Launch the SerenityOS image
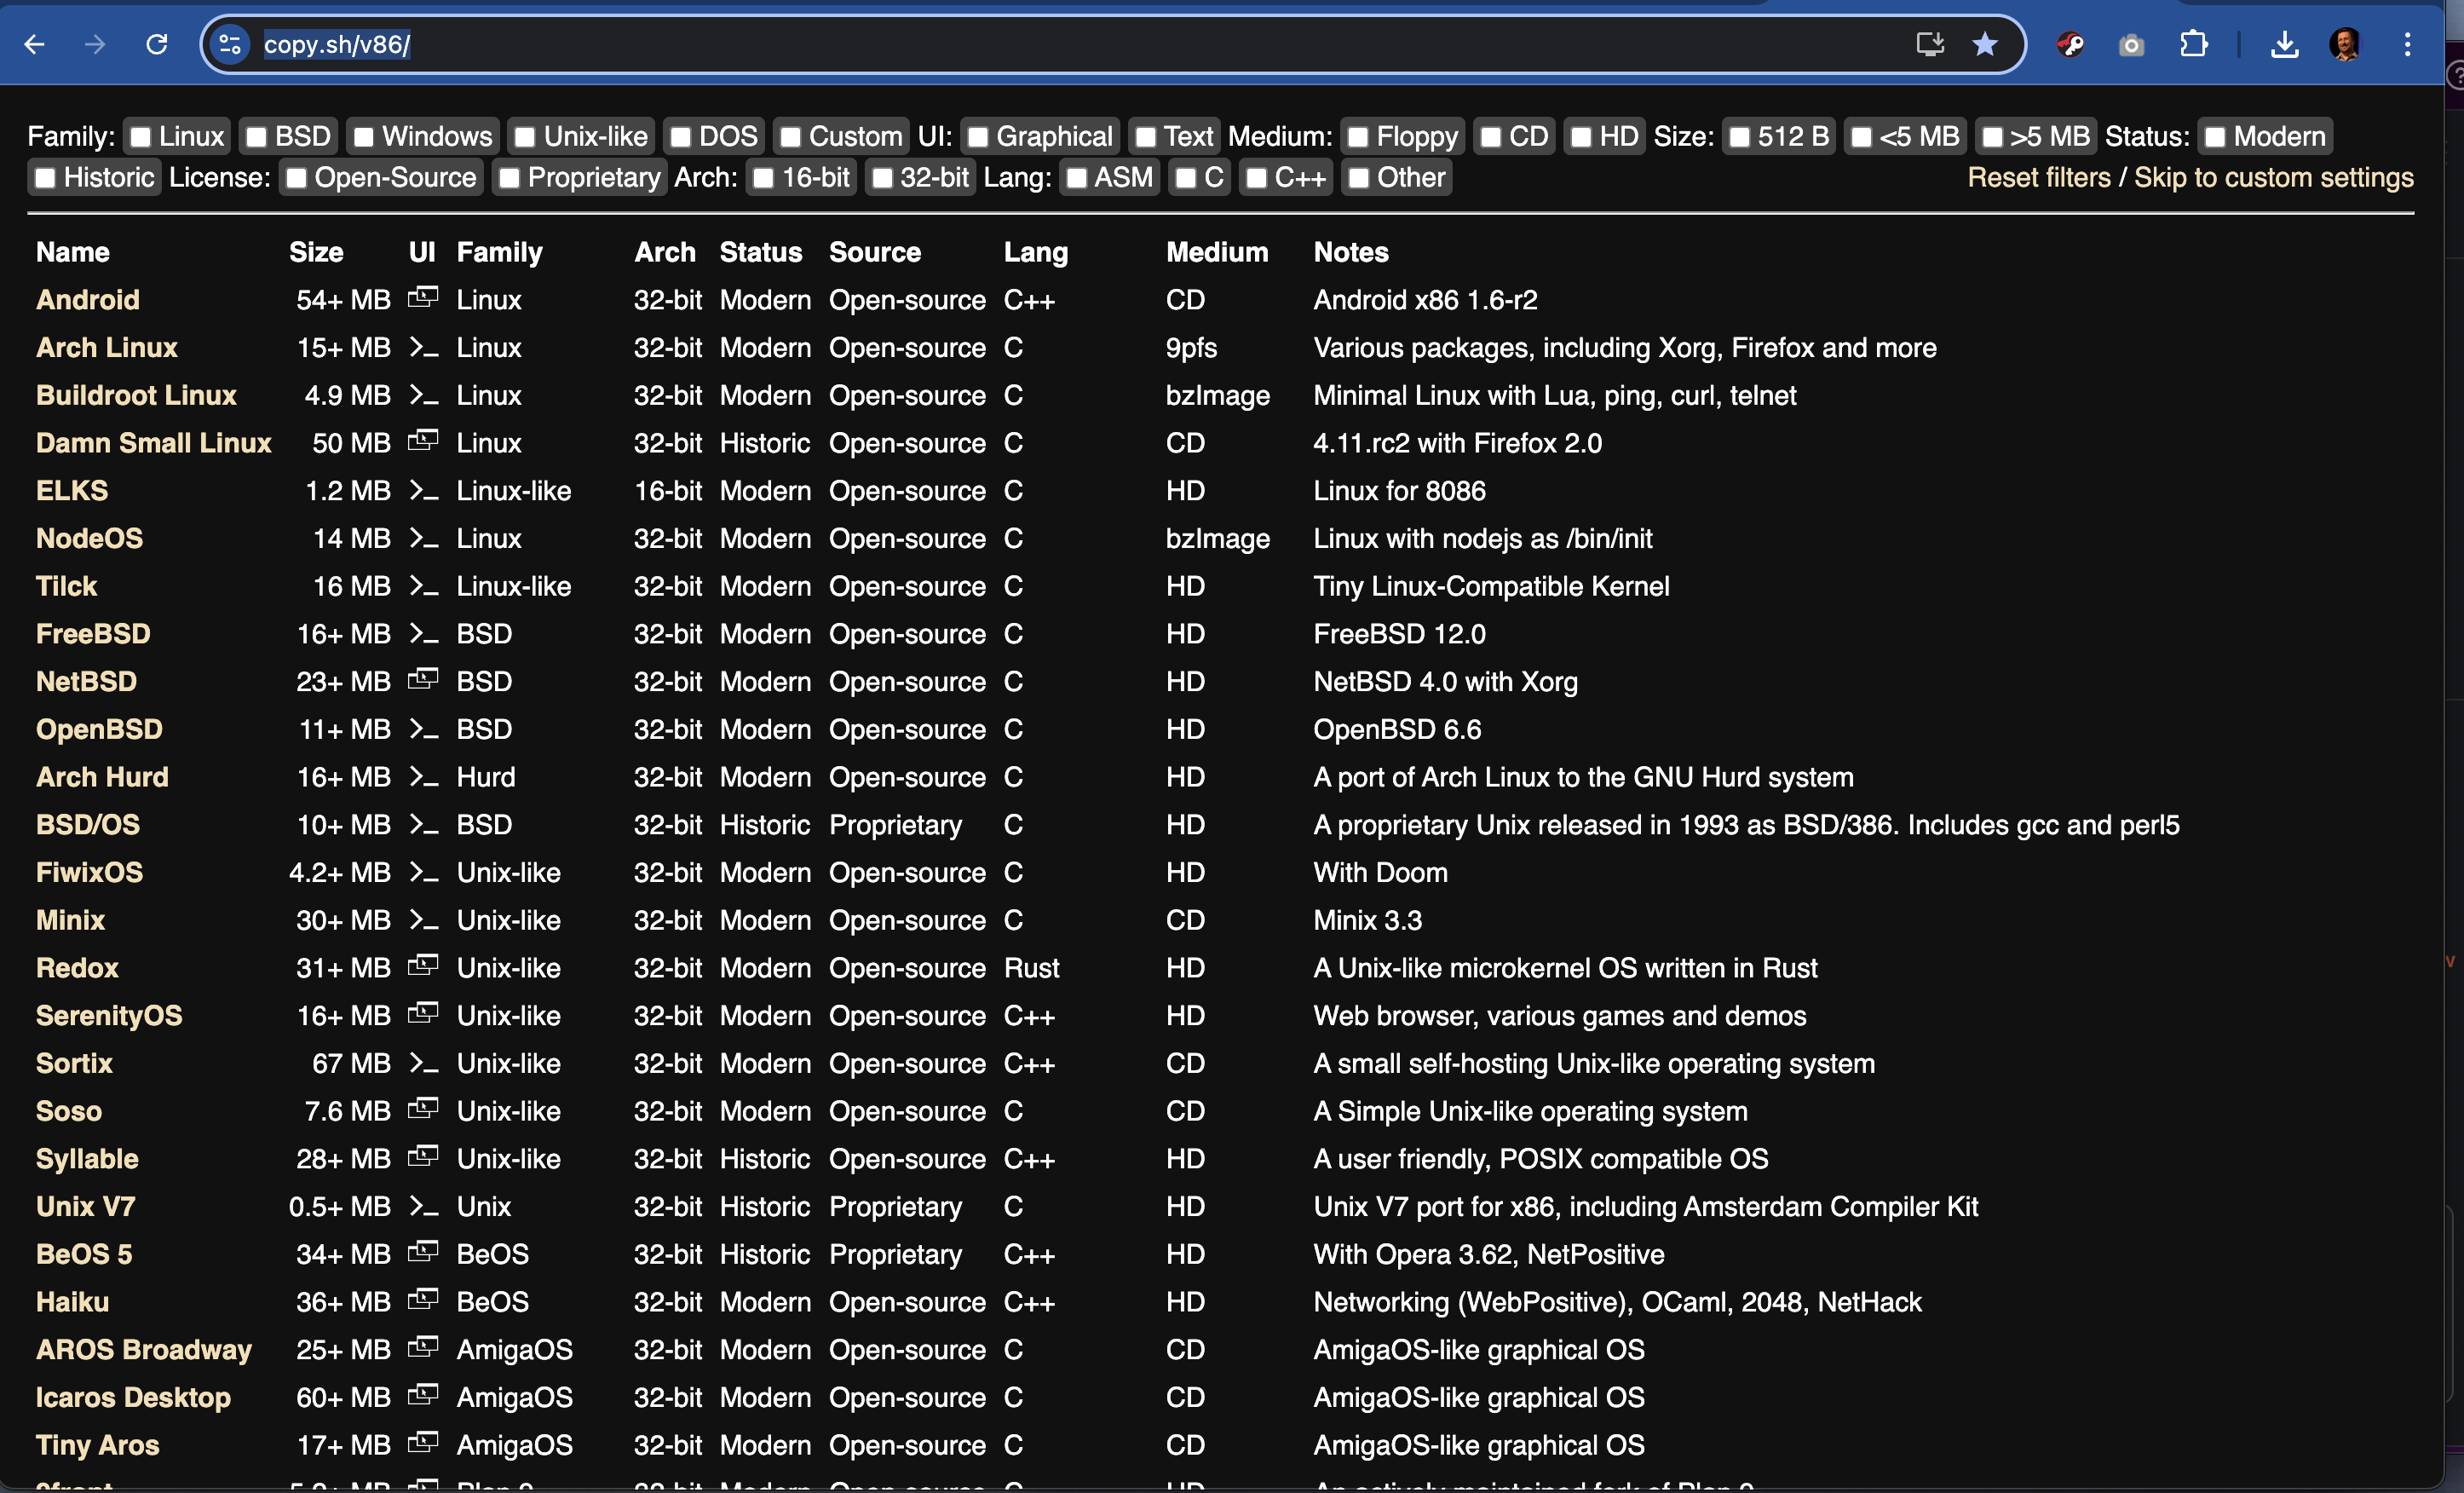This screenshot has width=2464, height=1493. tap(109, 1016)
